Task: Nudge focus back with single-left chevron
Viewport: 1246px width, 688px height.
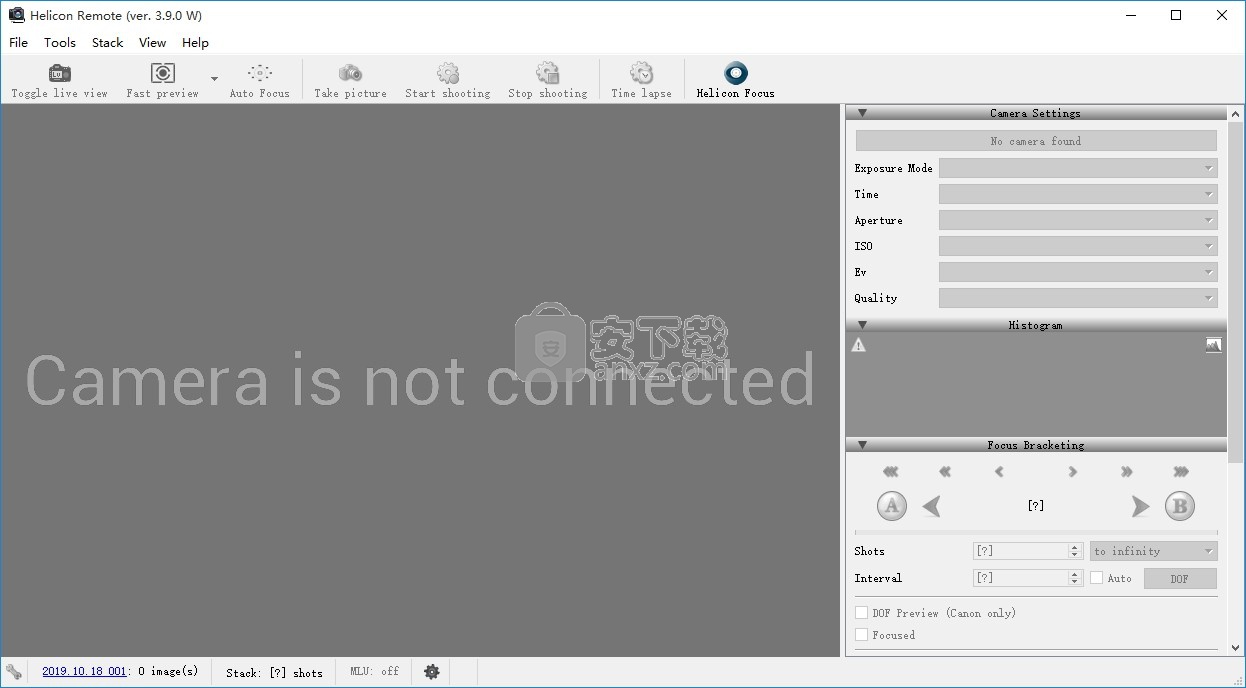Action: [x=999, y=472]
